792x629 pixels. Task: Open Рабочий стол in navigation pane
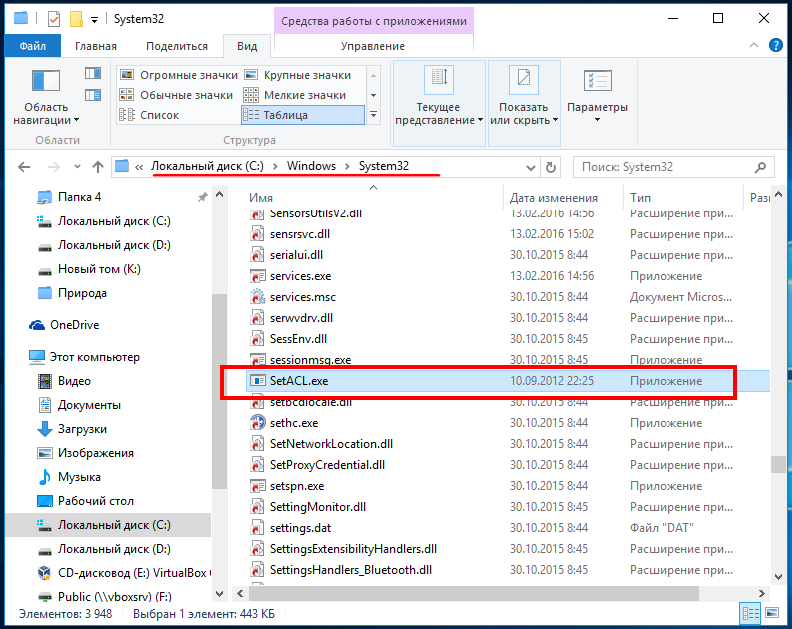[95, 501]
